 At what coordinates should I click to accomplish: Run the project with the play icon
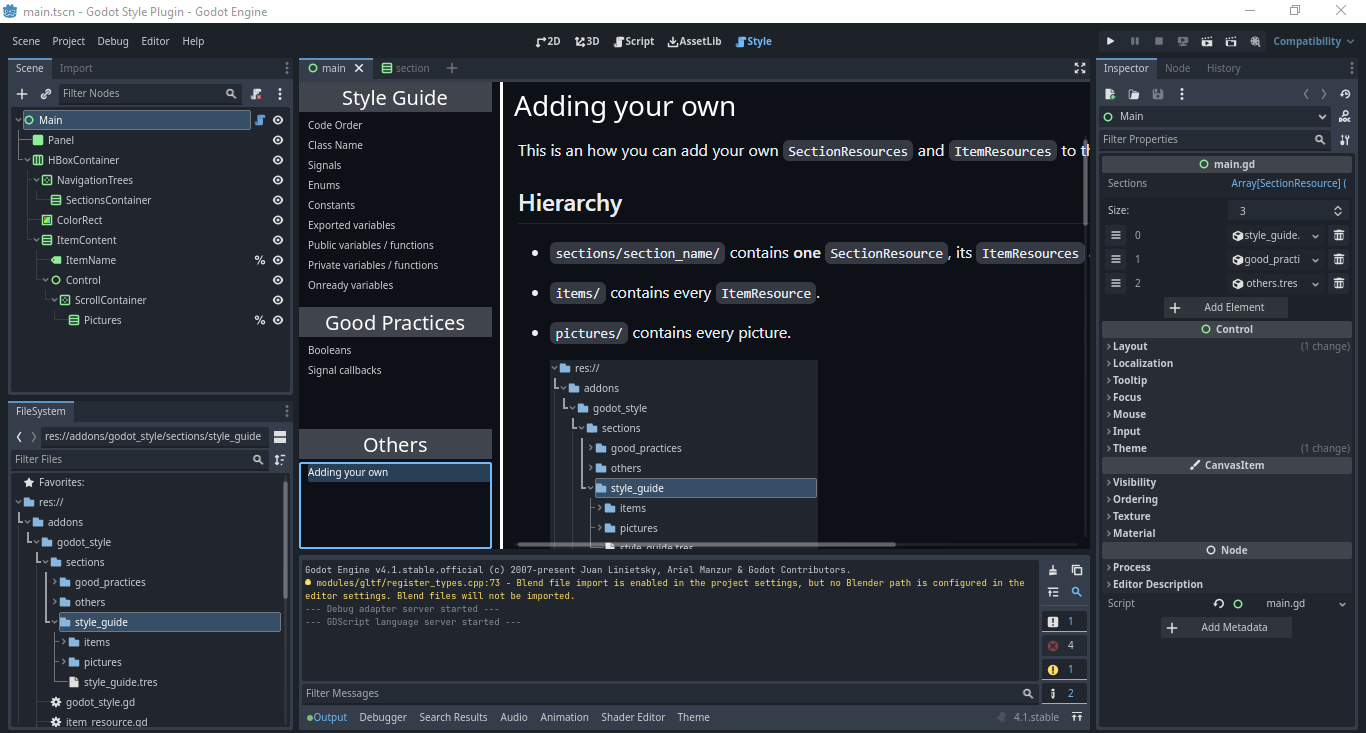tap(1110, 41)
